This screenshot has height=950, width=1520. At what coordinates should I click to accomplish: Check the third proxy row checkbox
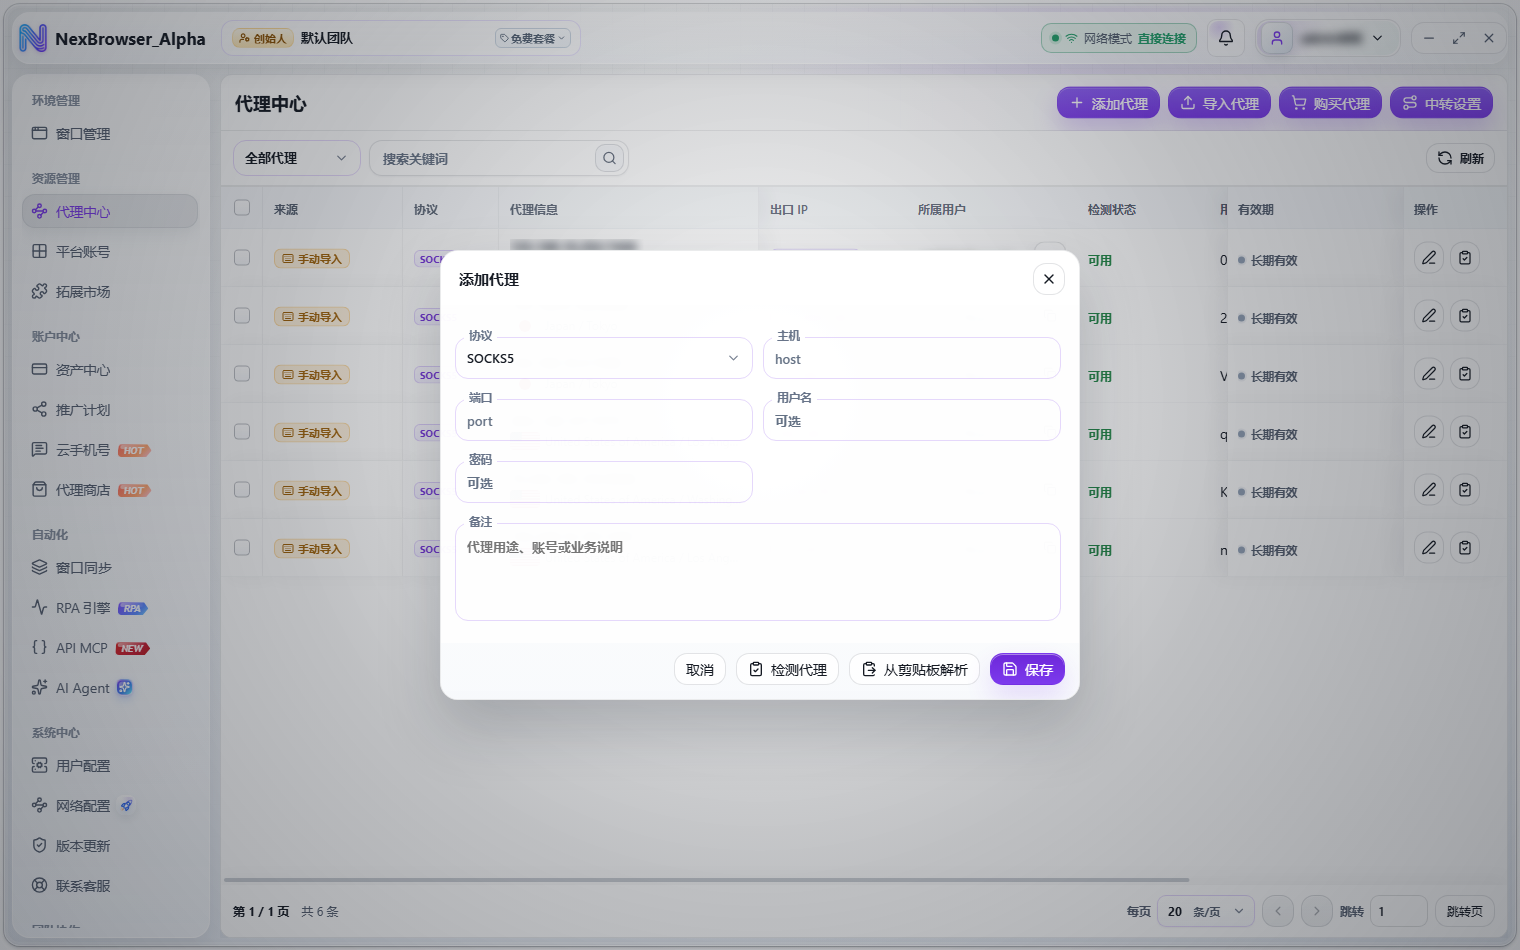(x=242, y=374)
